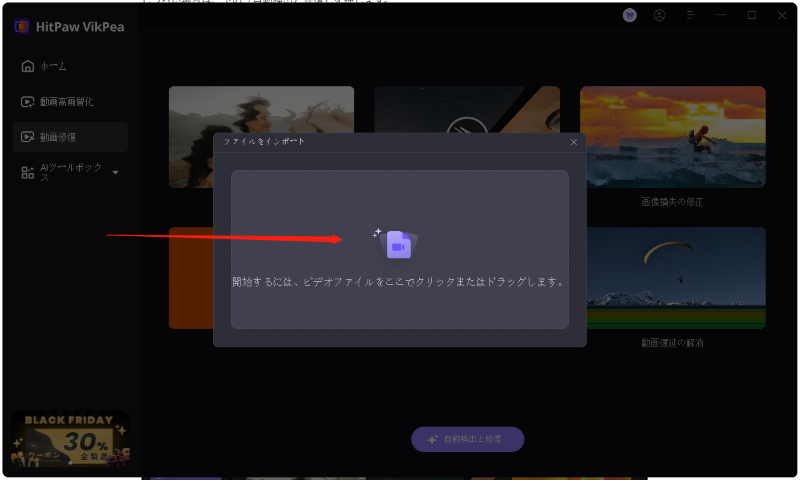Select the paraglider 動画遅延の解消 thumbnail
The image size is (800, 480).
tap(672, 277)
